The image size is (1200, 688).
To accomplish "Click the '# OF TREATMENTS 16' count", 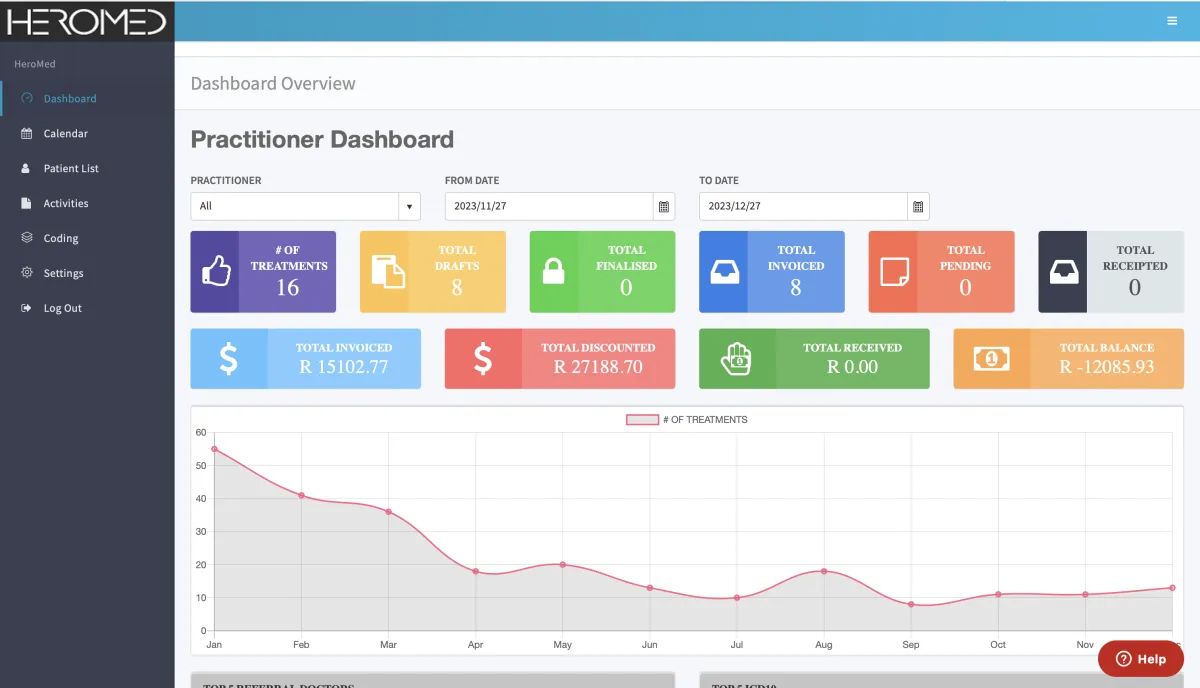I will coord(288,288).
